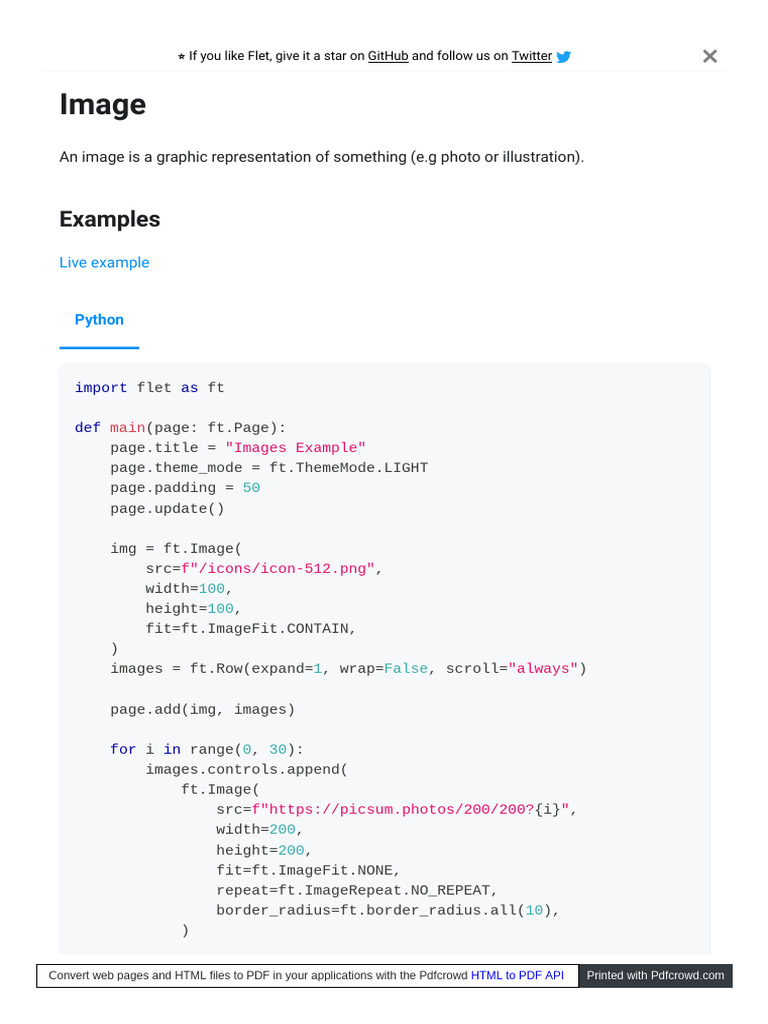Follow the Twitter link
Screen dimensions: 768x1024
tap(531, 56)
